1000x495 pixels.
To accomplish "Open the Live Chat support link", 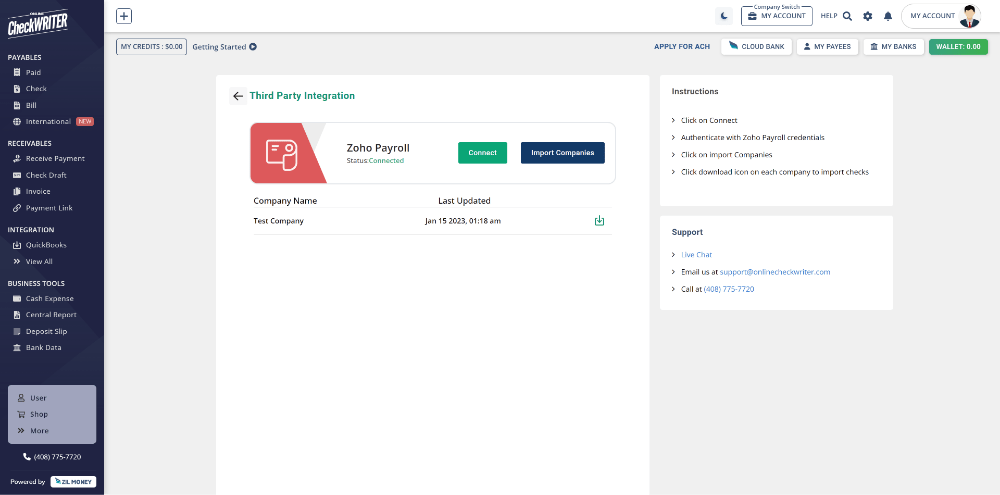I will [696, 255].
